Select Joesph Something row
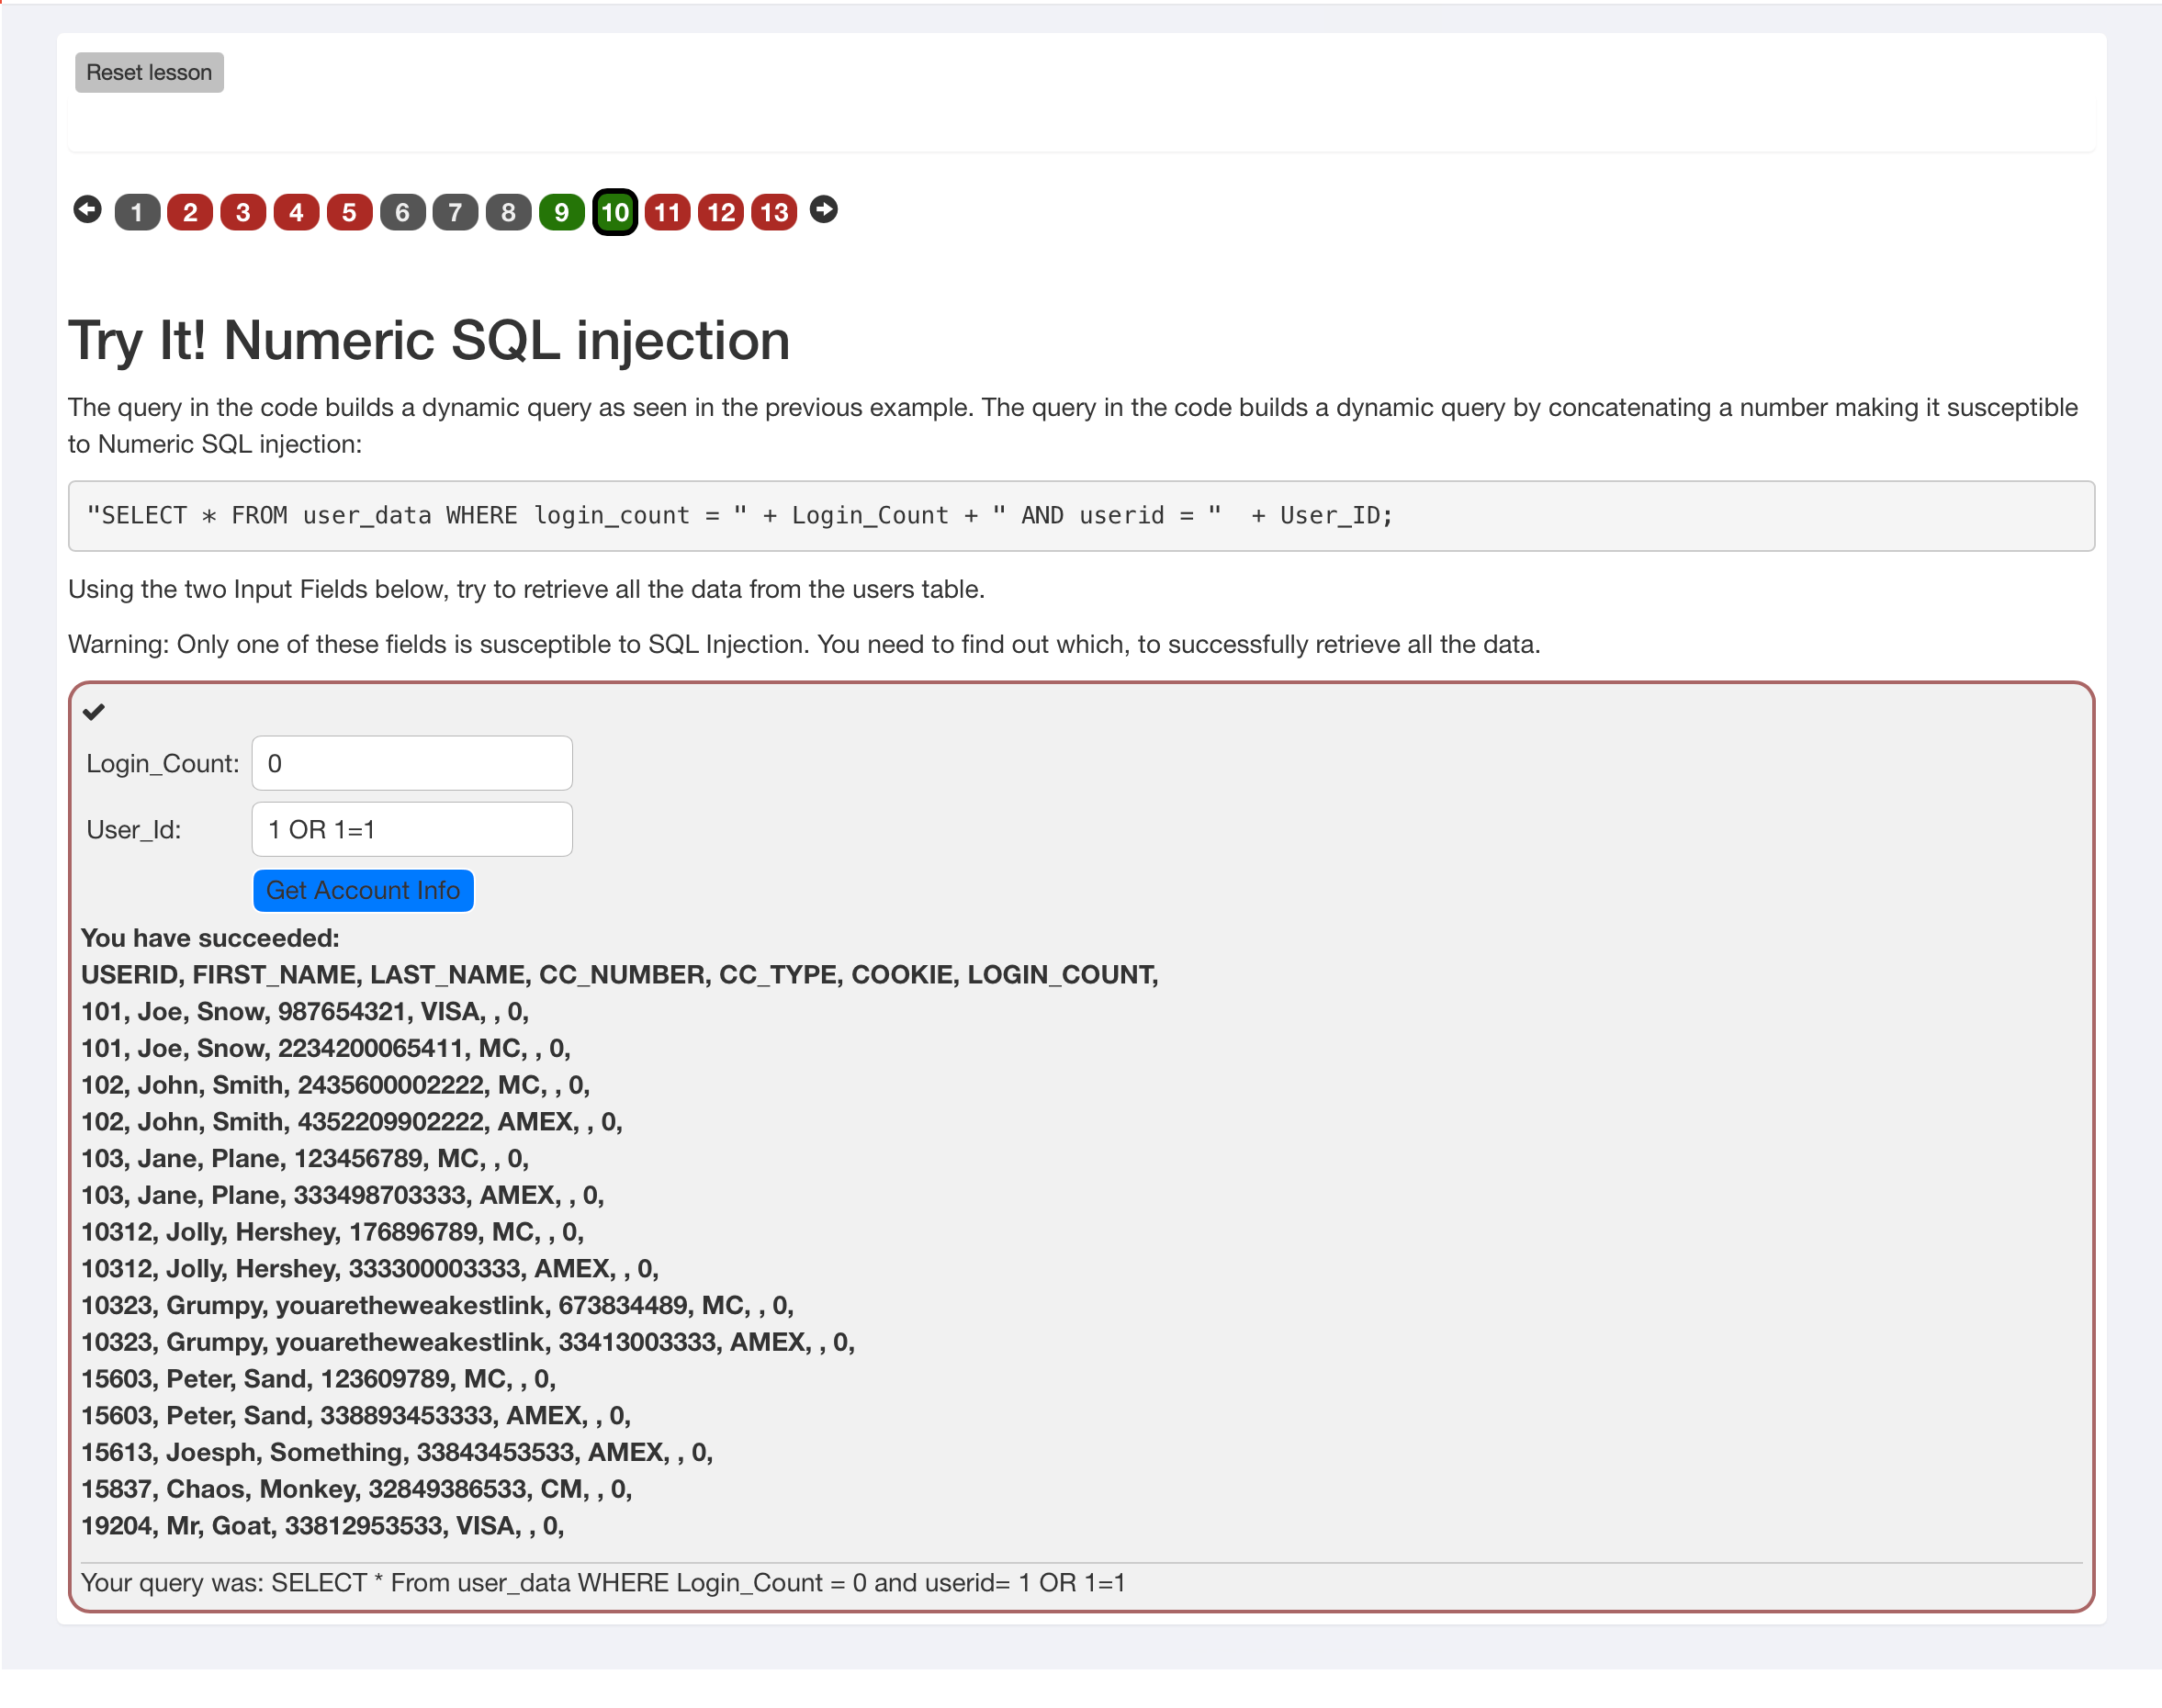 [x=397, y=1453]
